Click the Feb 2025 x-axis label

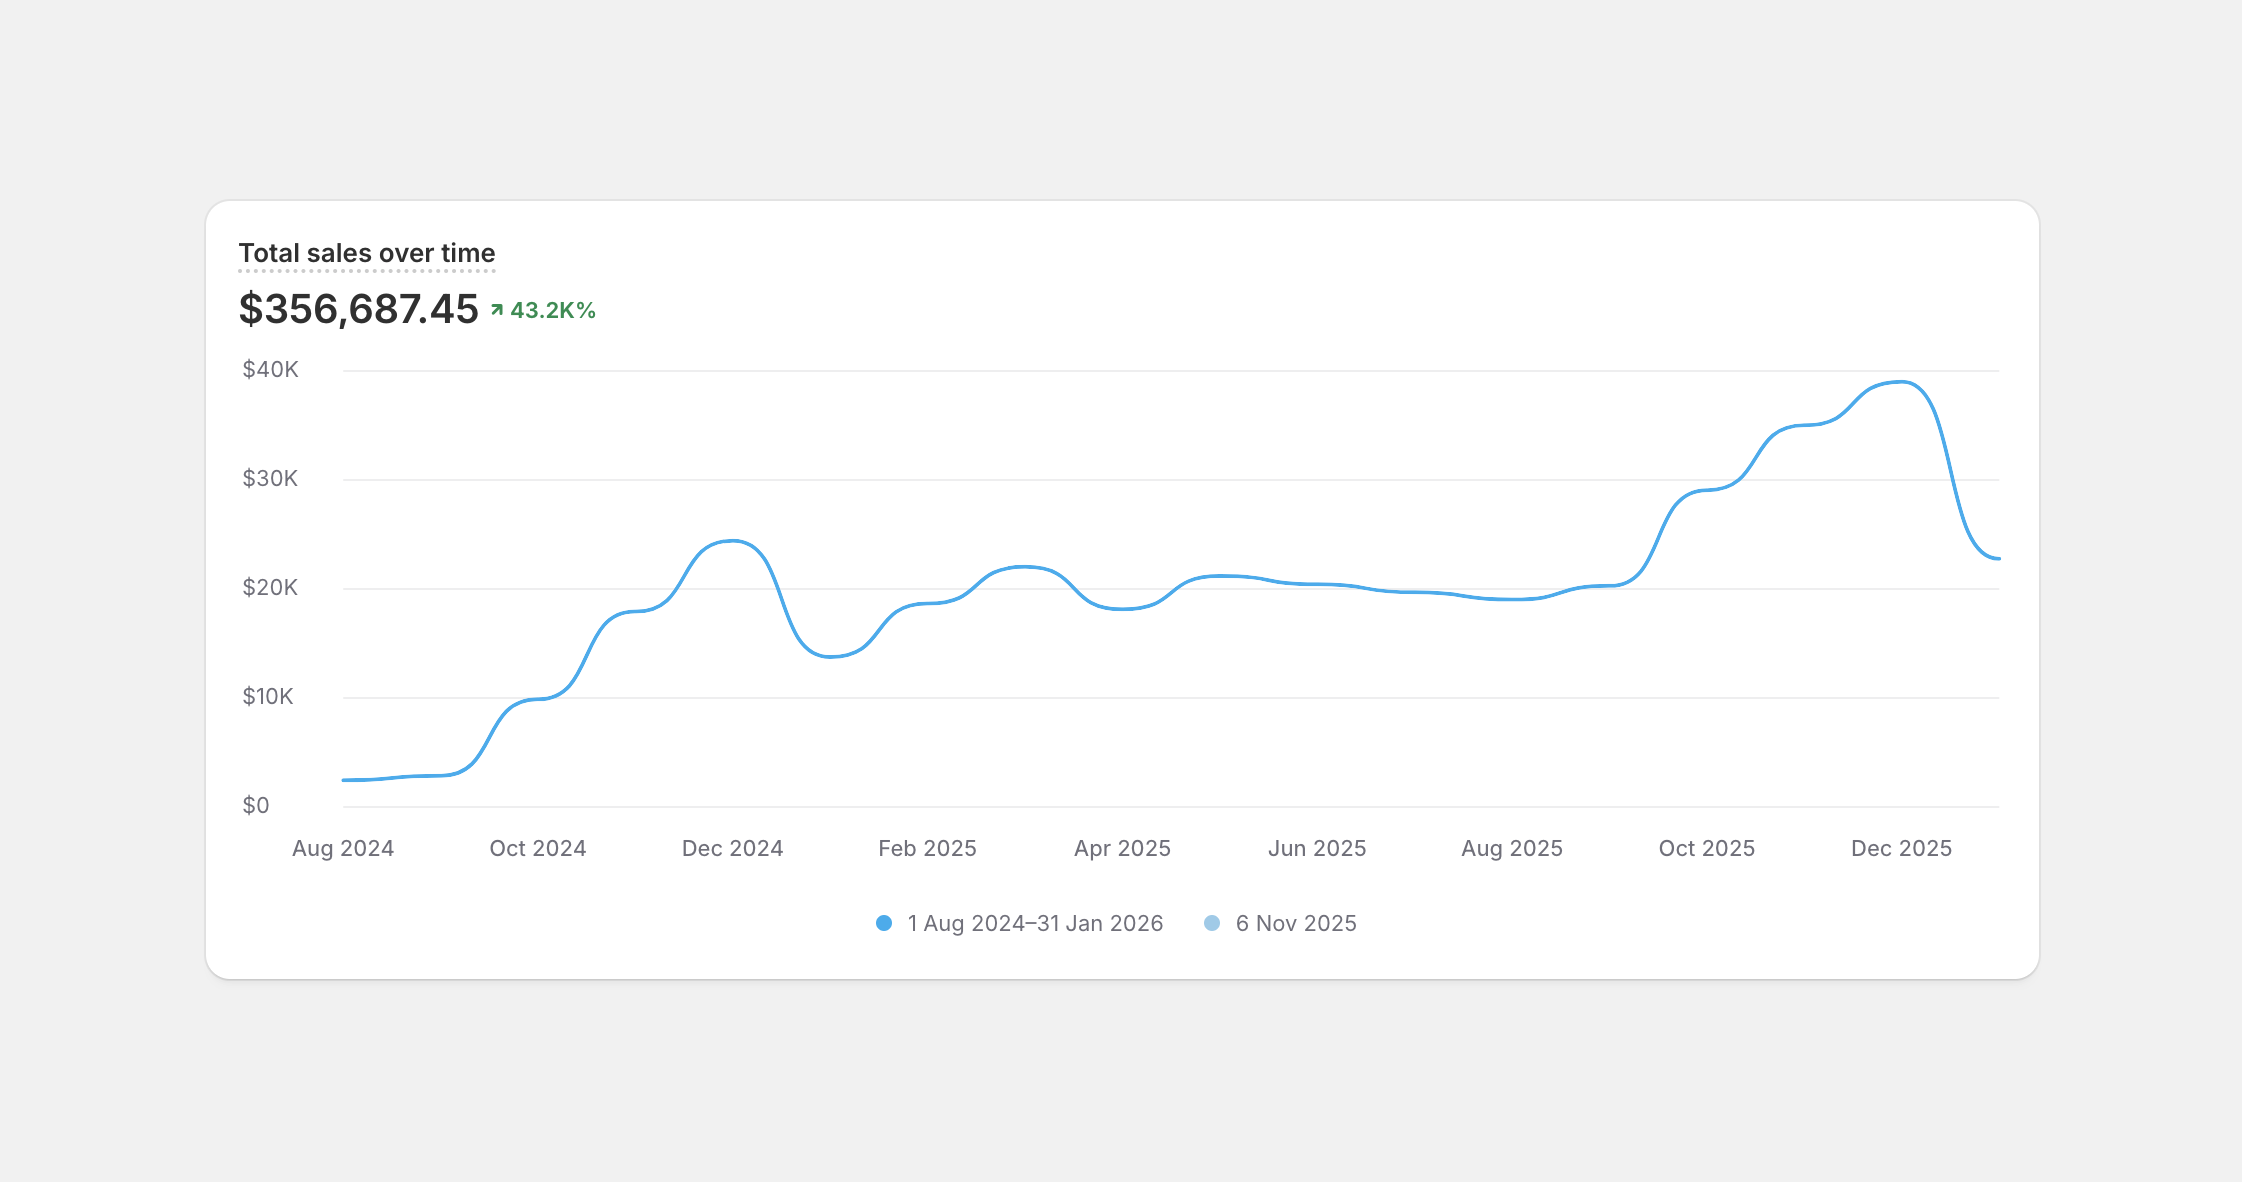[927, 848]
